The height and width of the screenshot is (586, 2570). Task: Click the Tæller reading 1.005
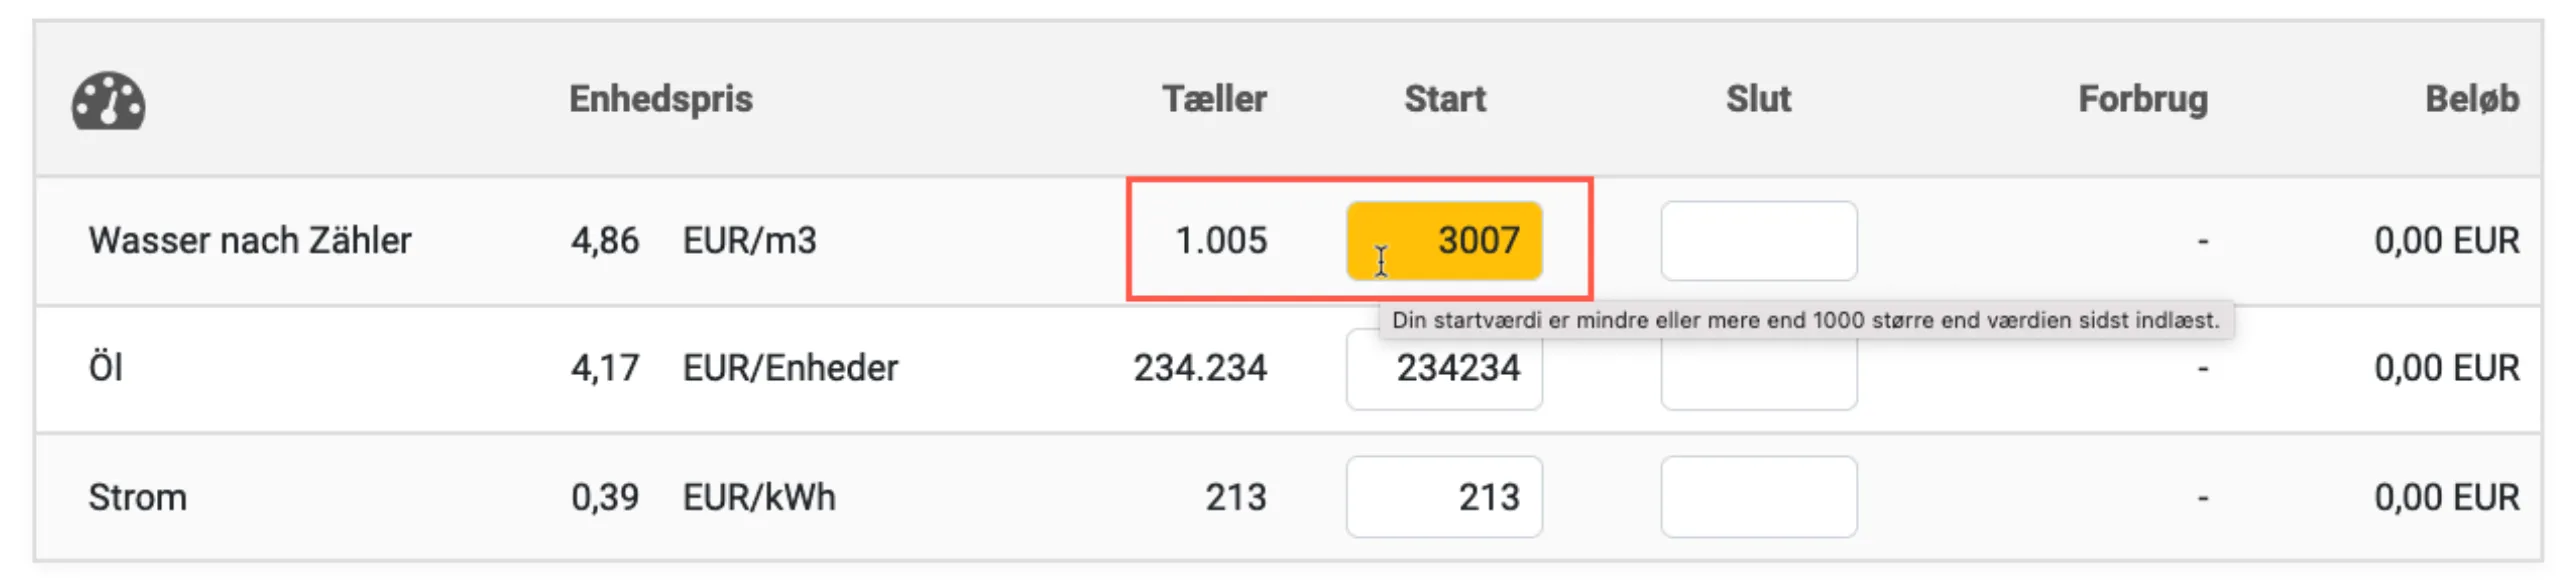pyautogui.click(x=1220, y=241)
